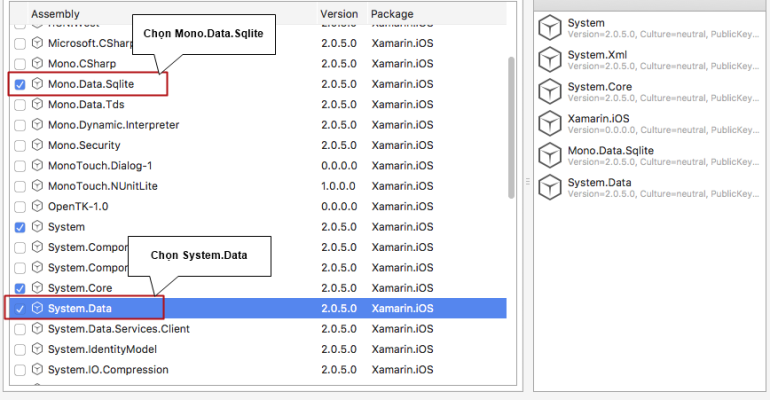This screenshot has height=400, width=770.
Task: Click the Microsoft.CSharp assembly icon
Action: point(37,43)
